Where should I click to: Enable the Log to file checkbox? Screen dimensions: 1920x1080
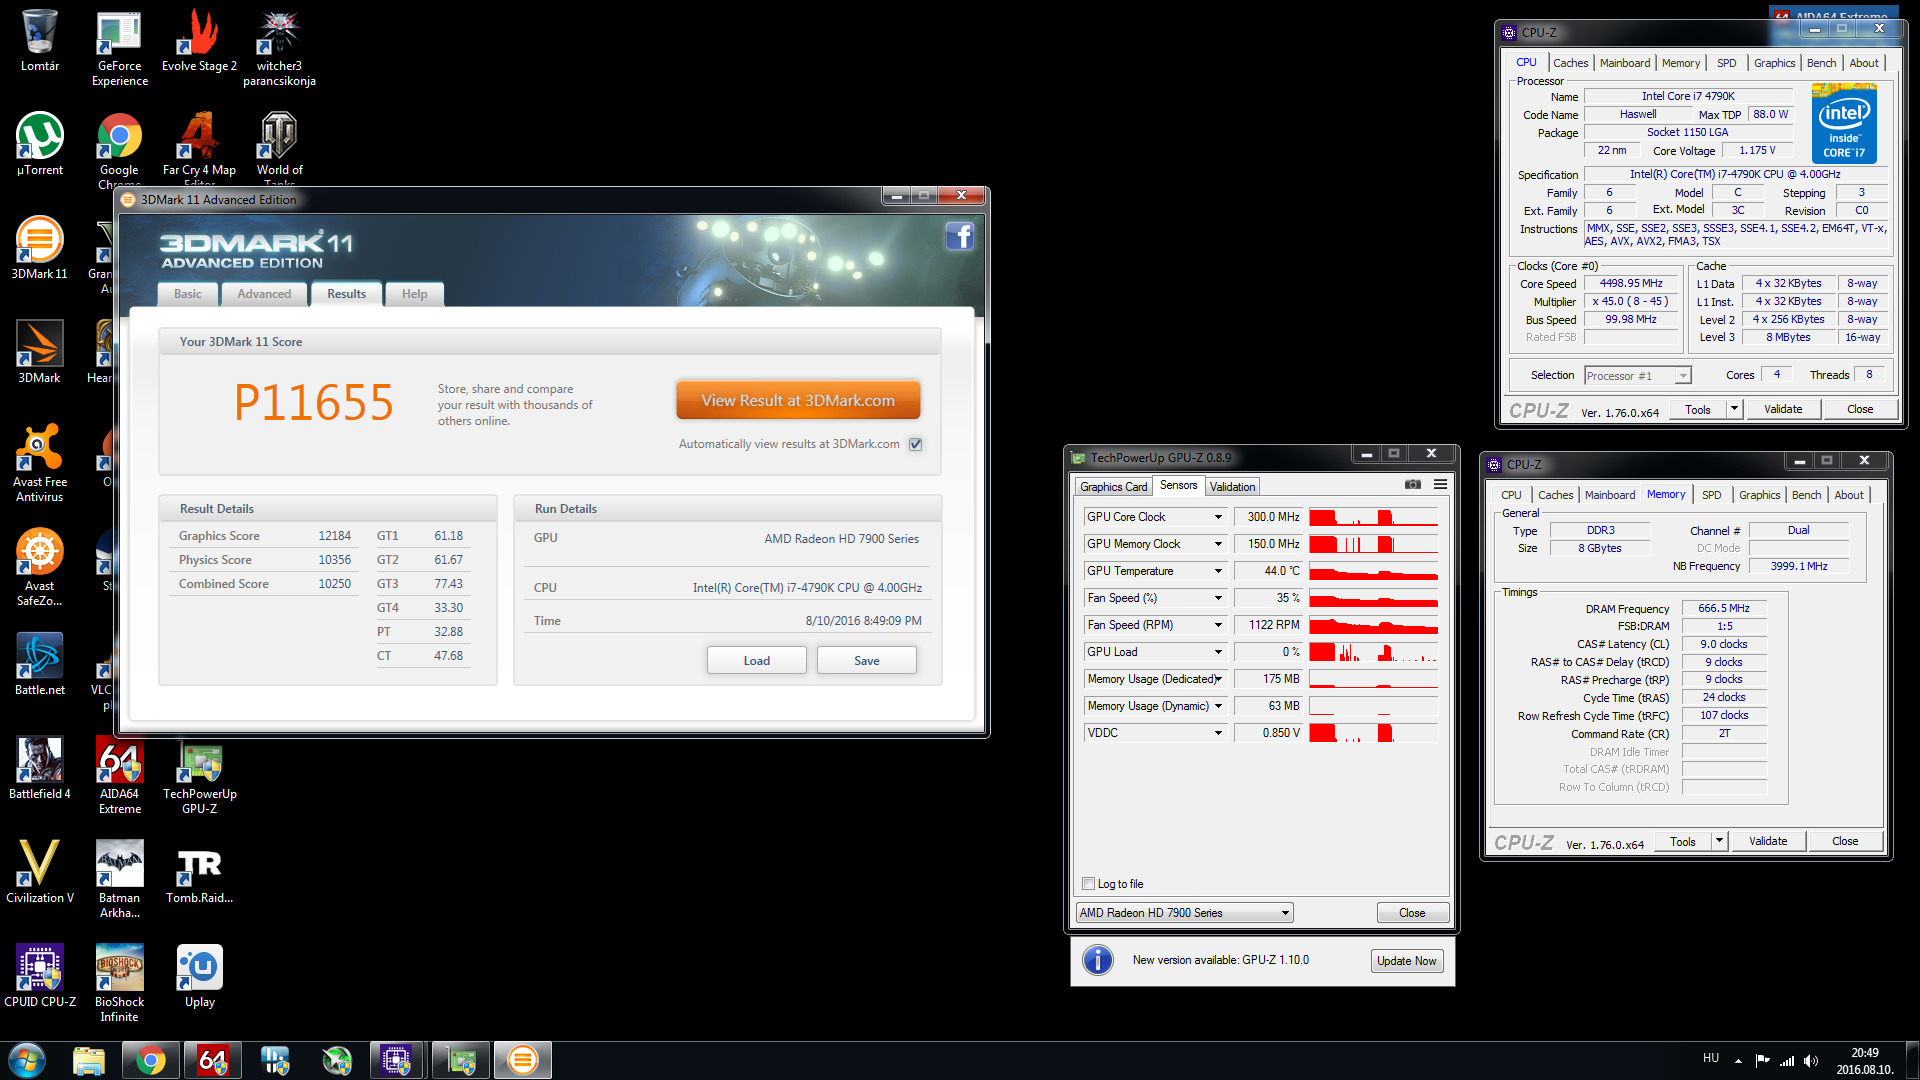click(1088, 884)
